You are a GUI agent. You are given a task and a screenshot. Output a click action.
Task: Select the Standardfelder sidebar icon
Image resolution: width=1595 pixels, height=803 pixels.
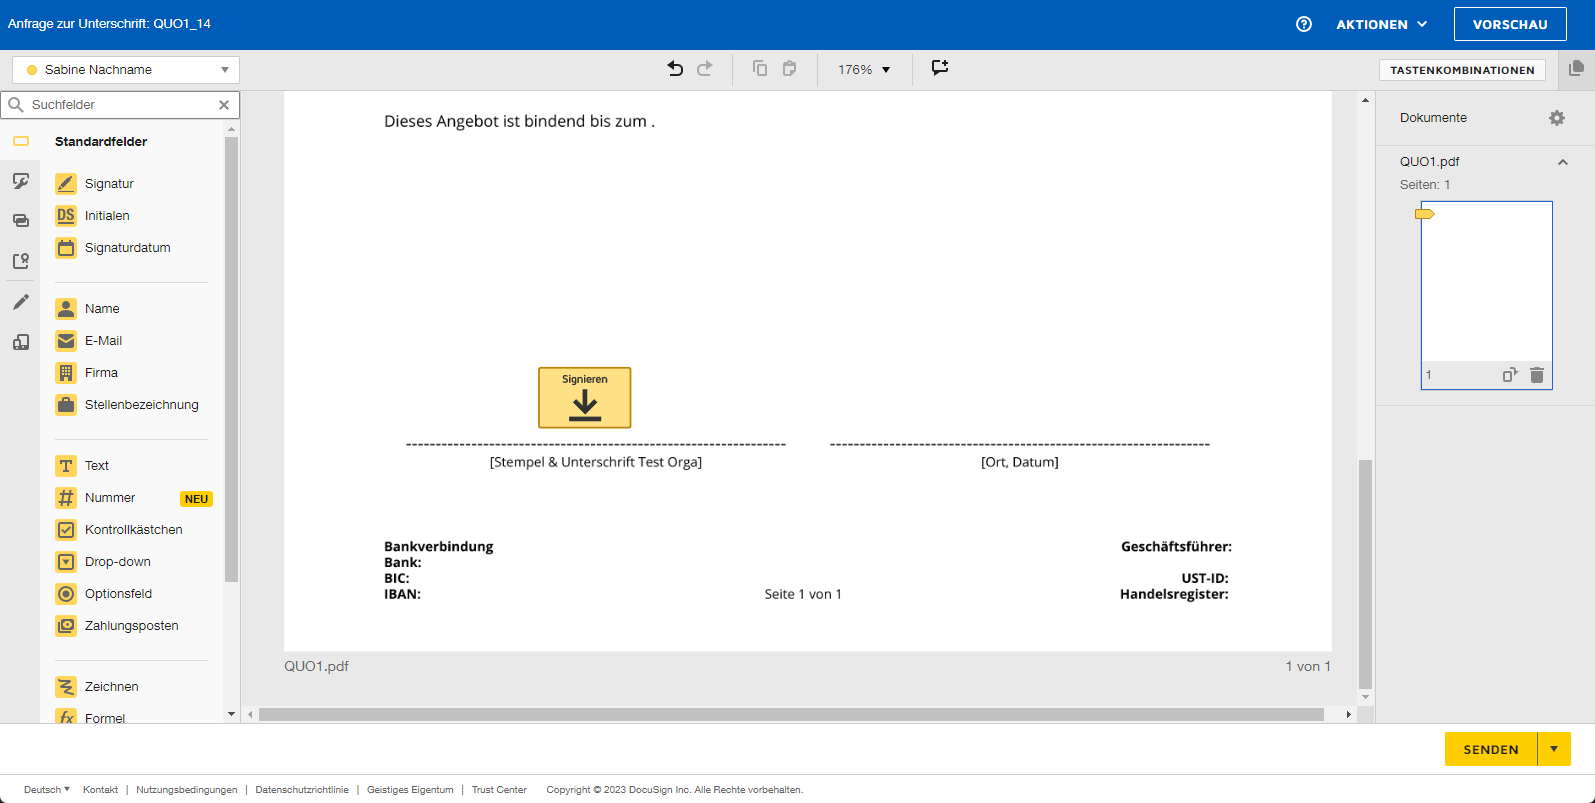pyautogui.click(x=21, y=141)
